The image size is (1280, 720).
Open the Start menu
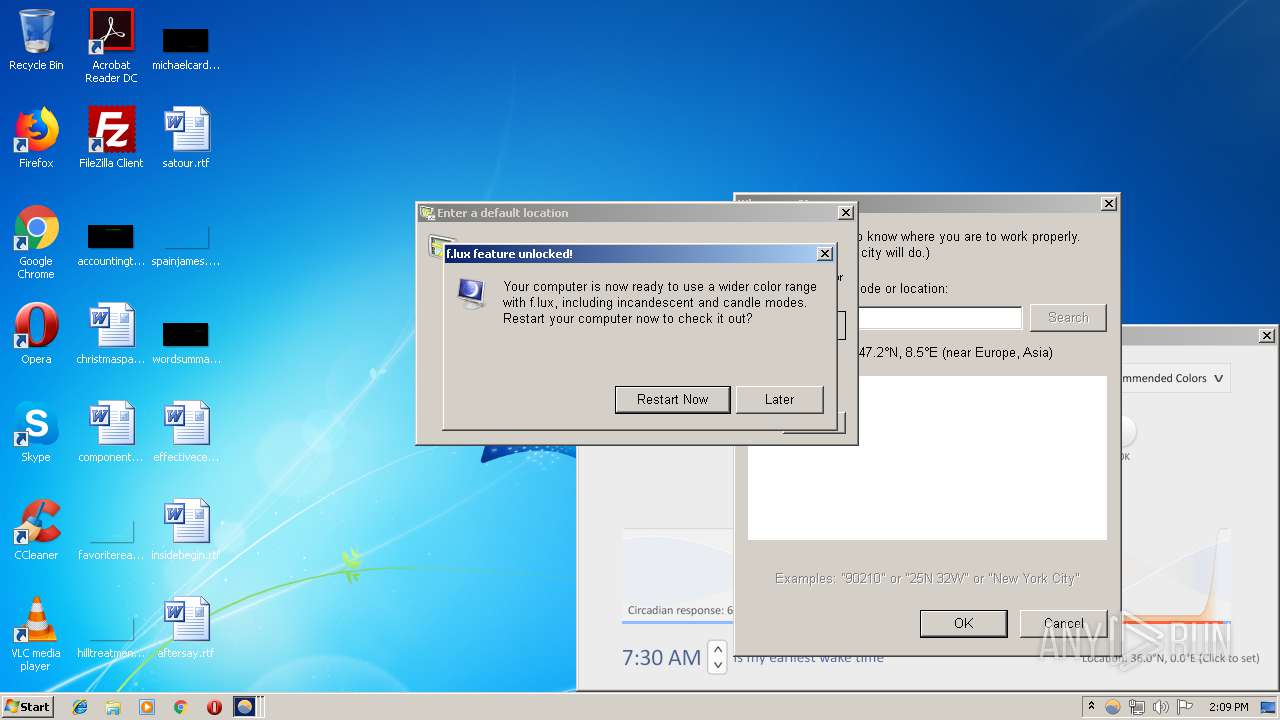tap(28, 706)
